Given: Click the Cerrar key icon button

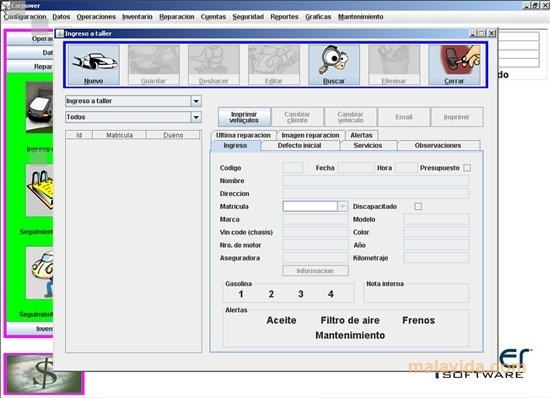Looking at the screenshot, I should pos(454,65).
